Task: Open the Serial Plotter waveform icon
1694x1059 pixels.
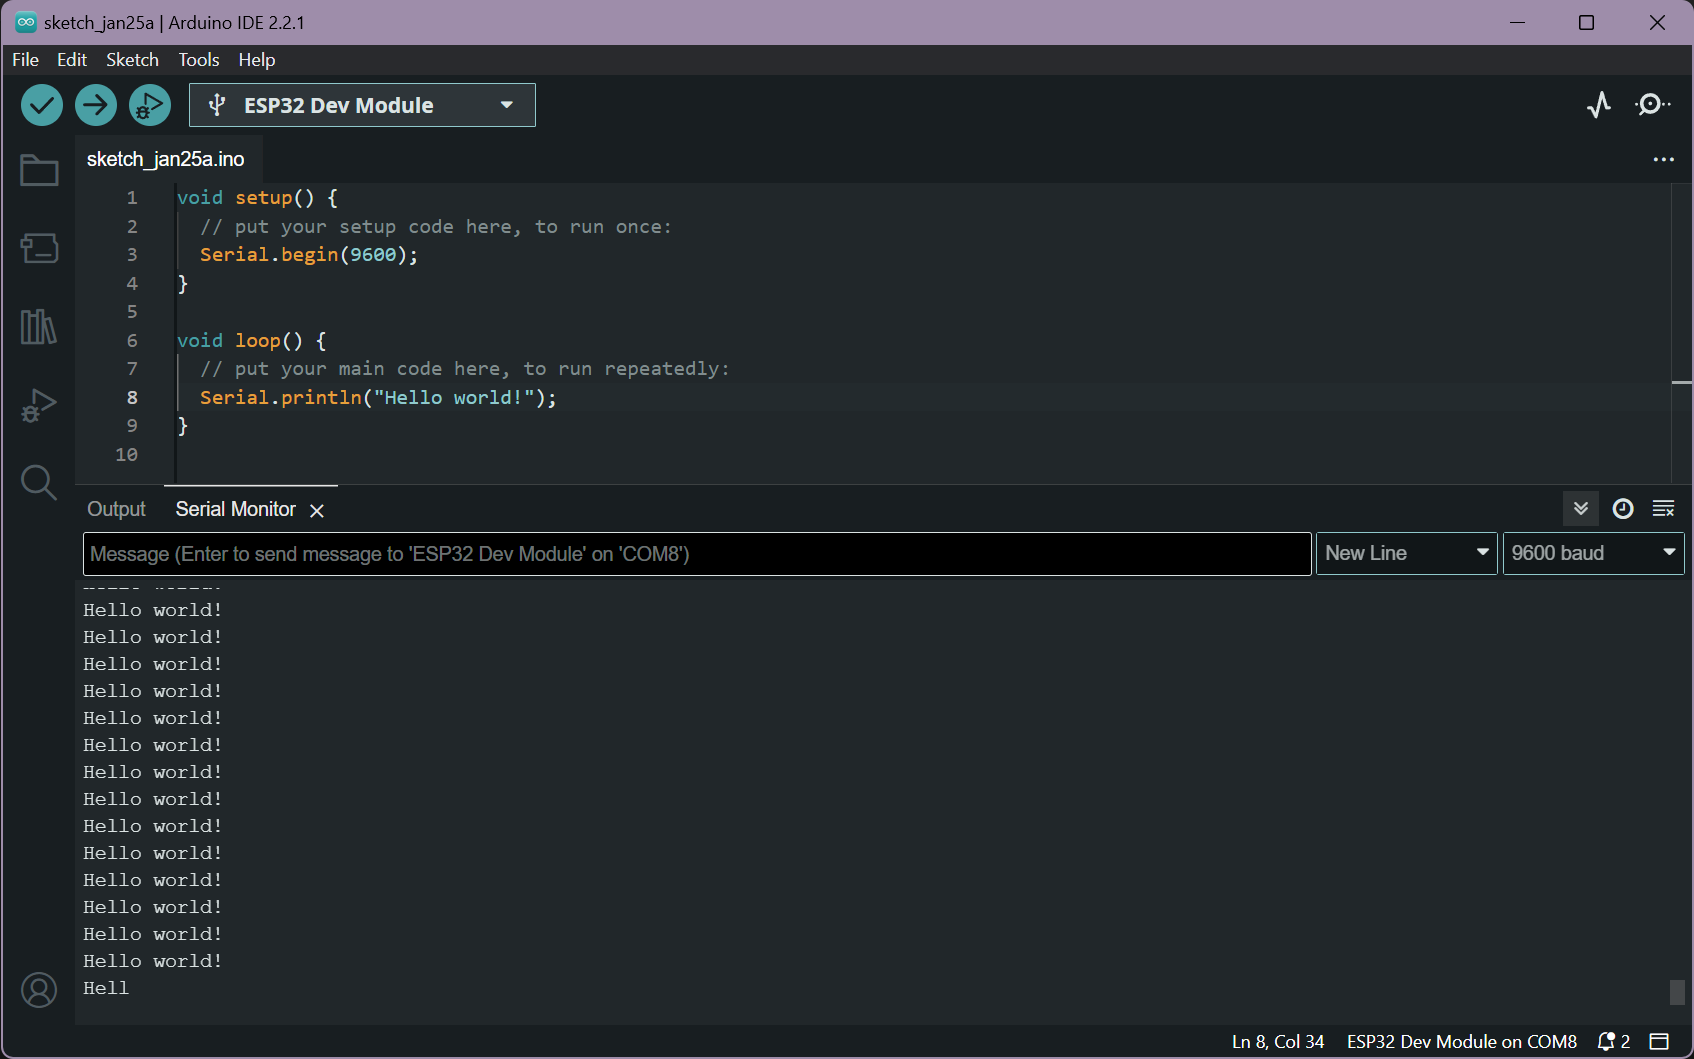Action: pos(1599,105)
